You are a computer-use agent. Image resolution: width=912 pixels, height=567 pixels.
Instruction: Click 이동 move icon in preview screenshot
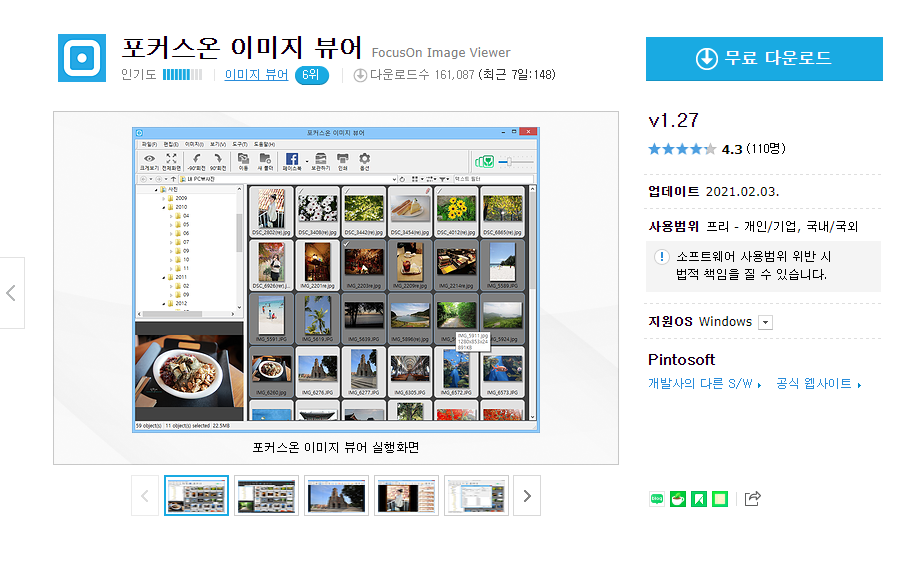[243, 162]
